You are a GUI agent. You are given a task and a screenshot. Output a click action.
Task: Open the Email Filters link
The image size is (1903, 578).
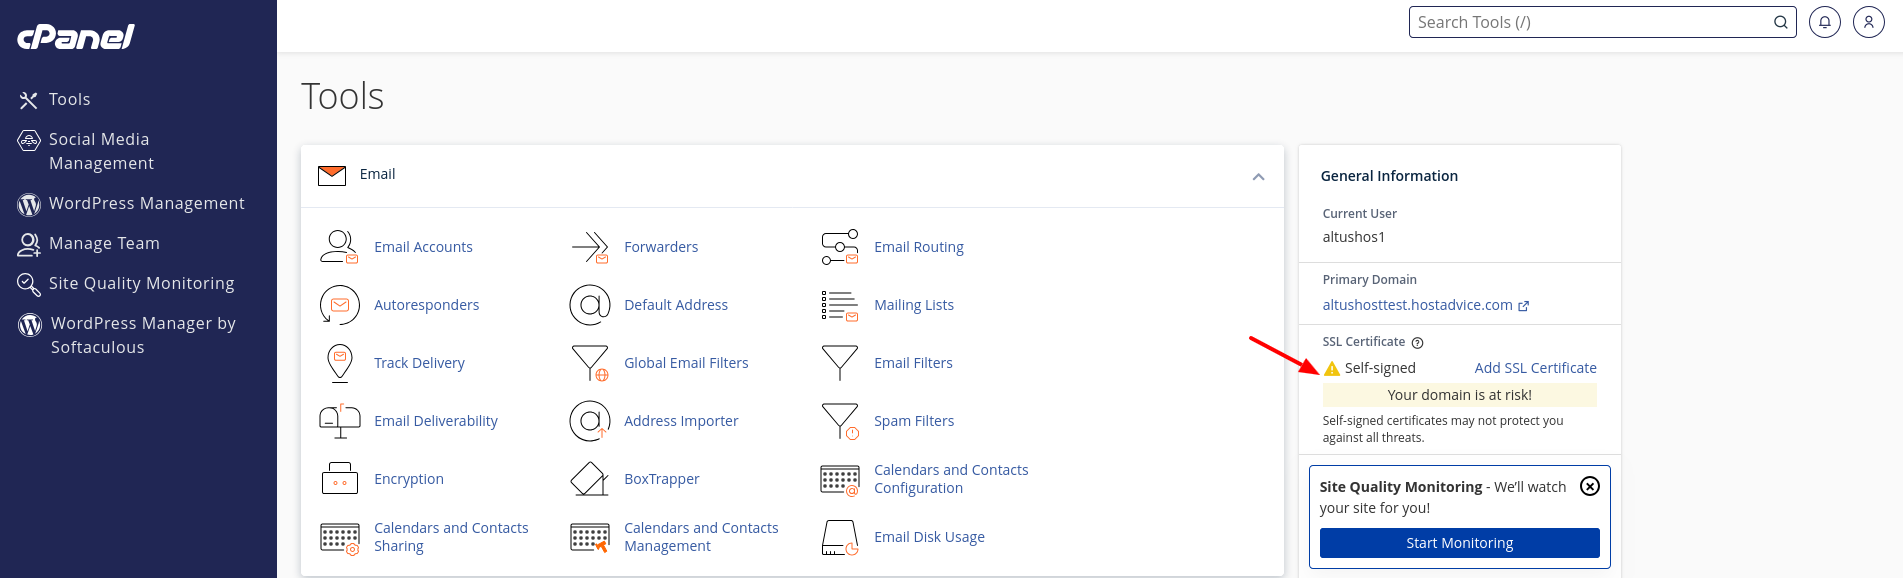click(x=913, y=363)
